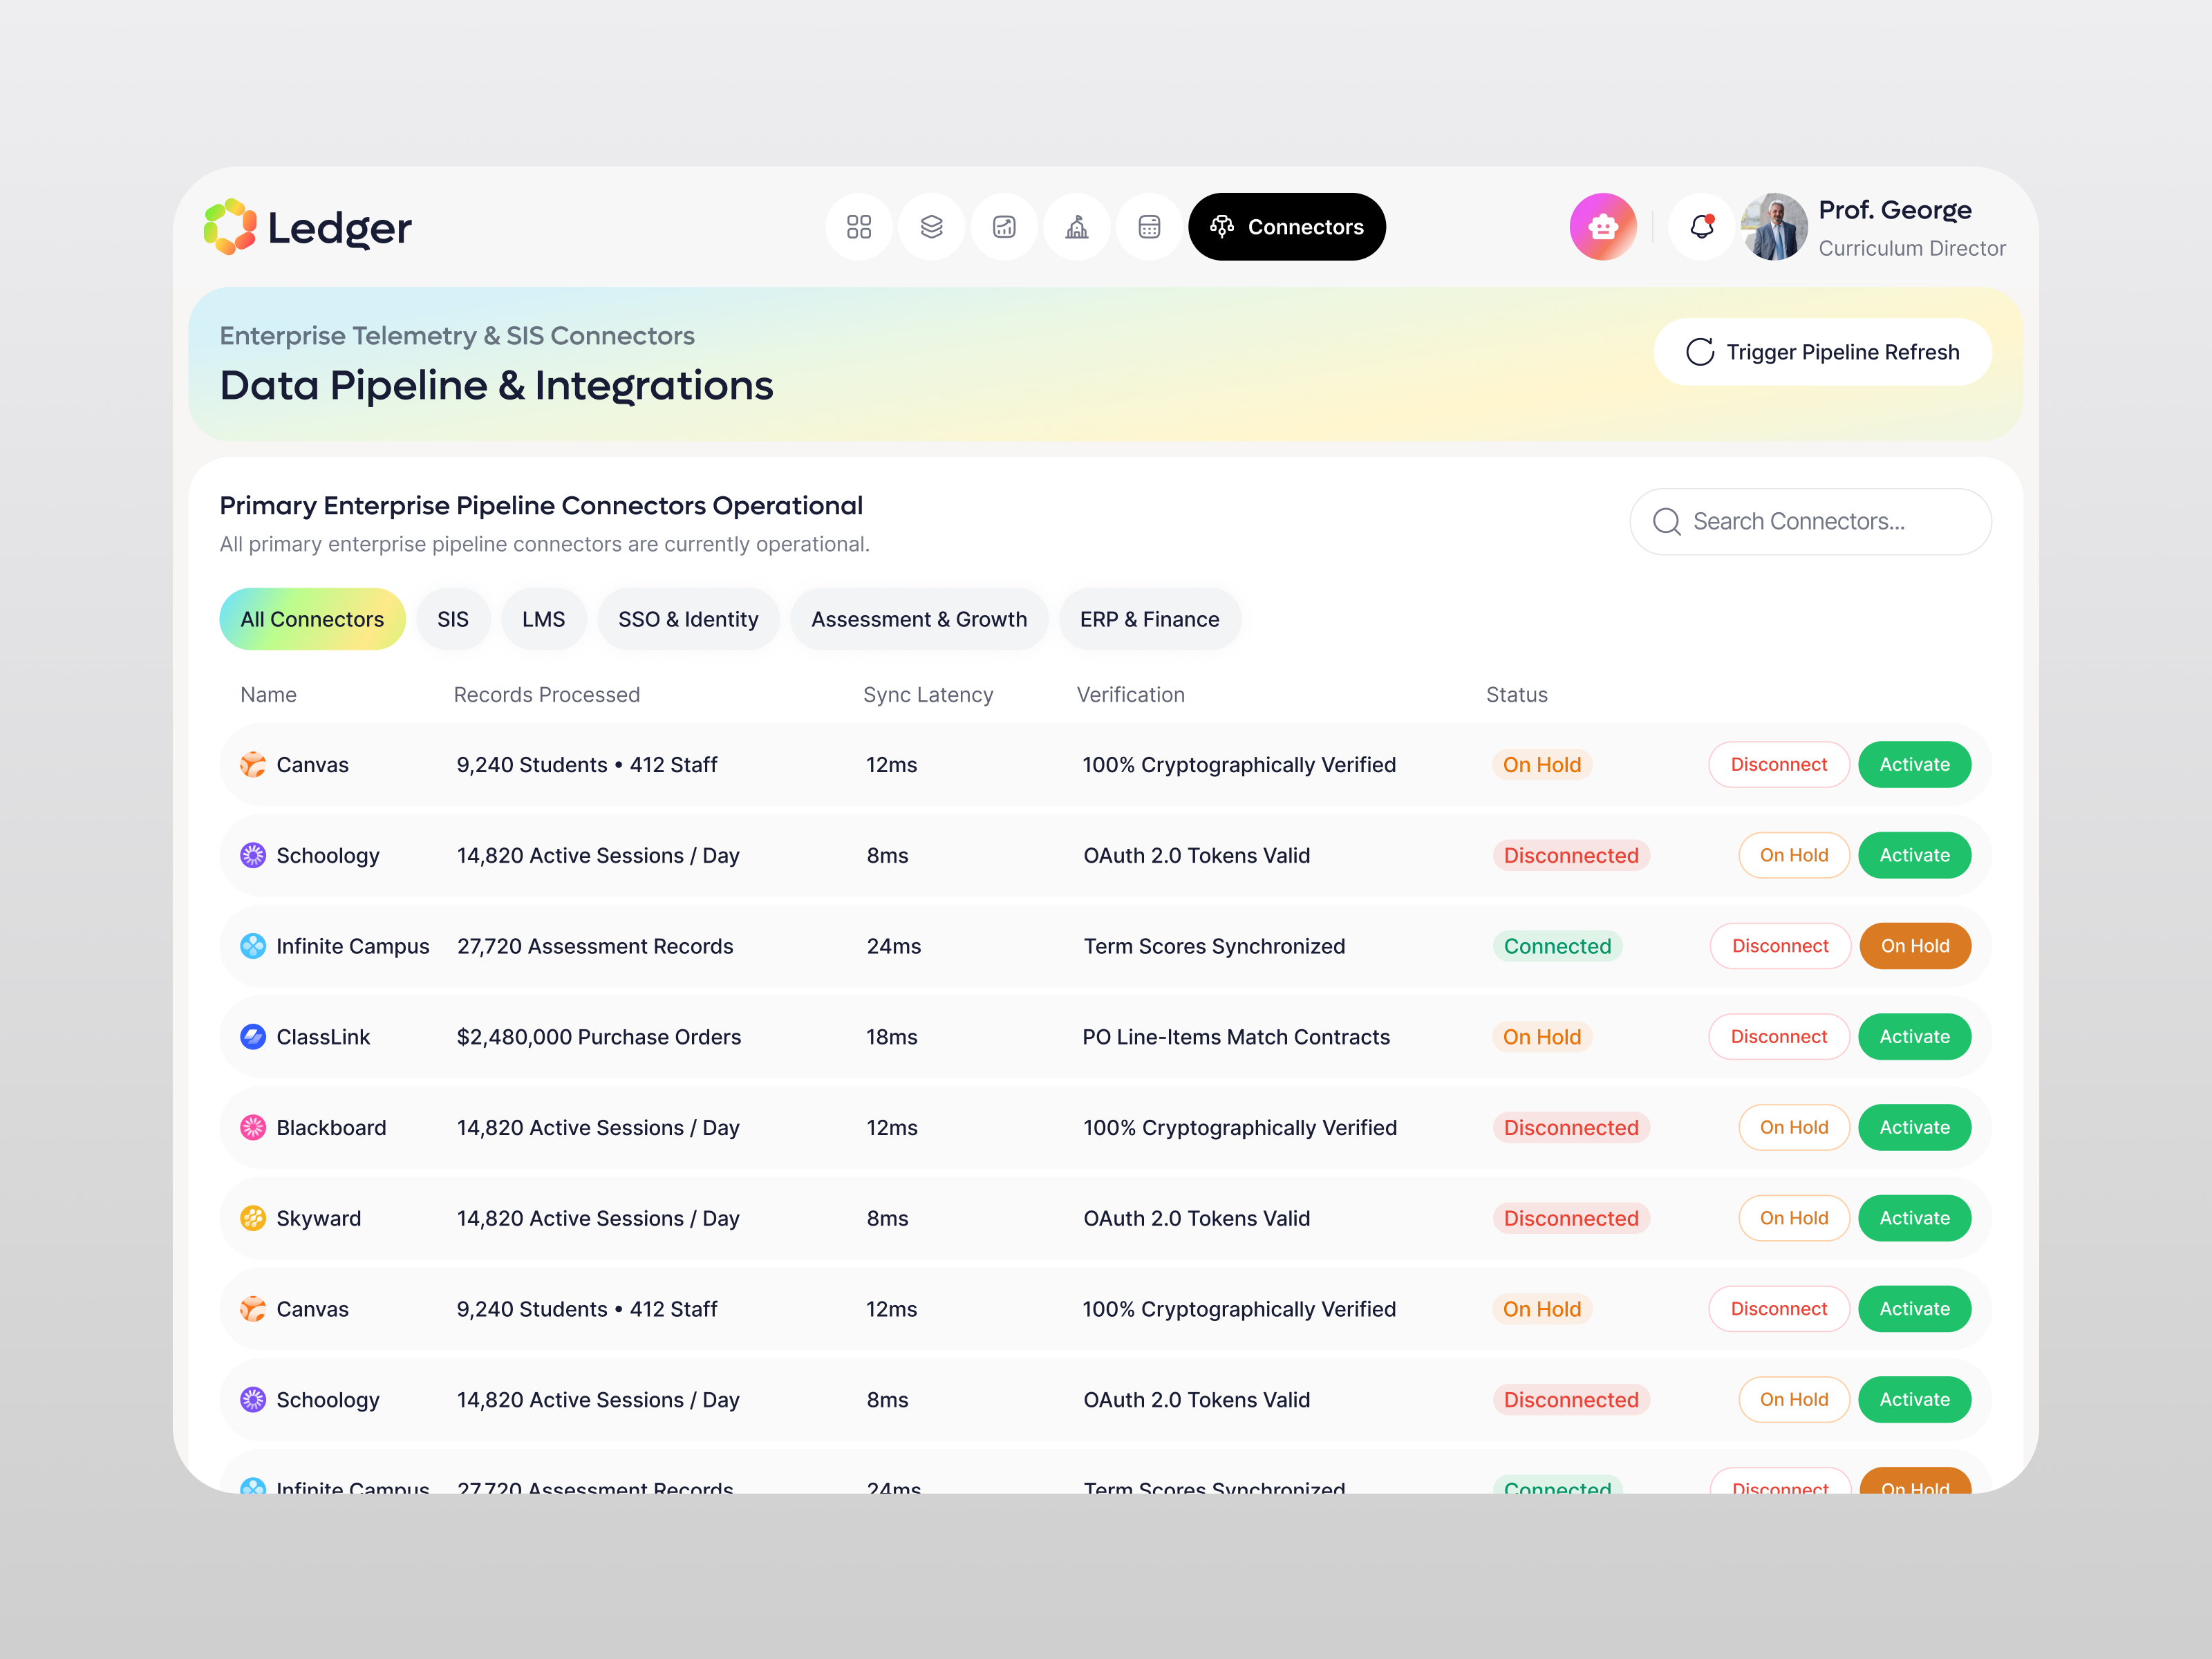
Task: Click the Records Processed column header
Action: [x=546, y=695]
